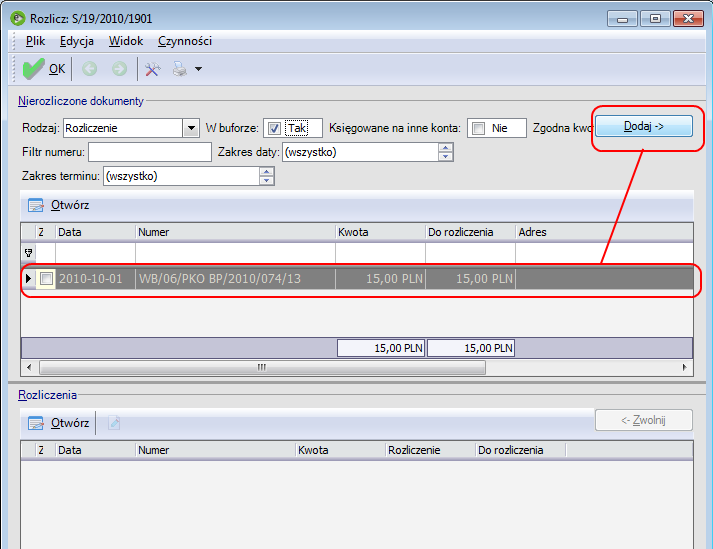Open the Widok menu

pyautogui.click(x=126, y=41)
